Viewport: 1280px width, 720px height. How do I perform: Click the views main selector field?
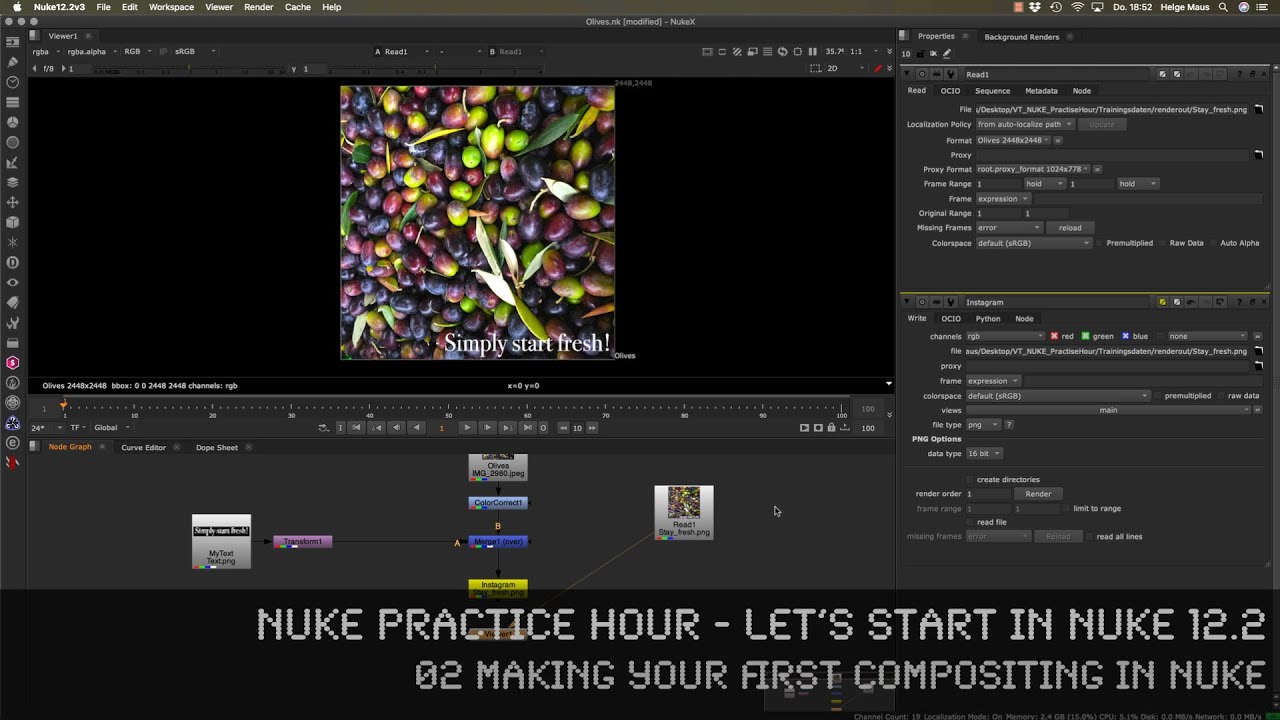pos(1108,410)
